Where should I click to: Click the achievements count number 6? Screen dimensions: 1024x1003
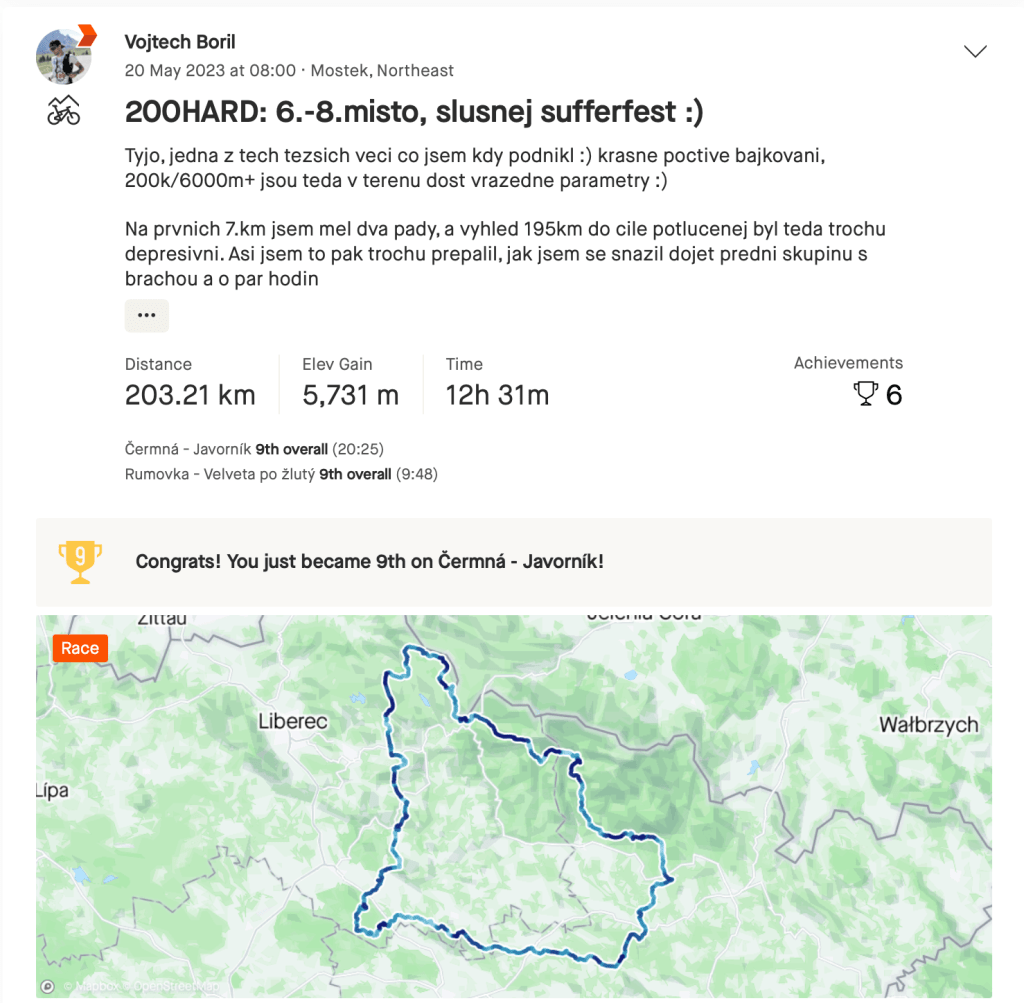coord(893,395)
